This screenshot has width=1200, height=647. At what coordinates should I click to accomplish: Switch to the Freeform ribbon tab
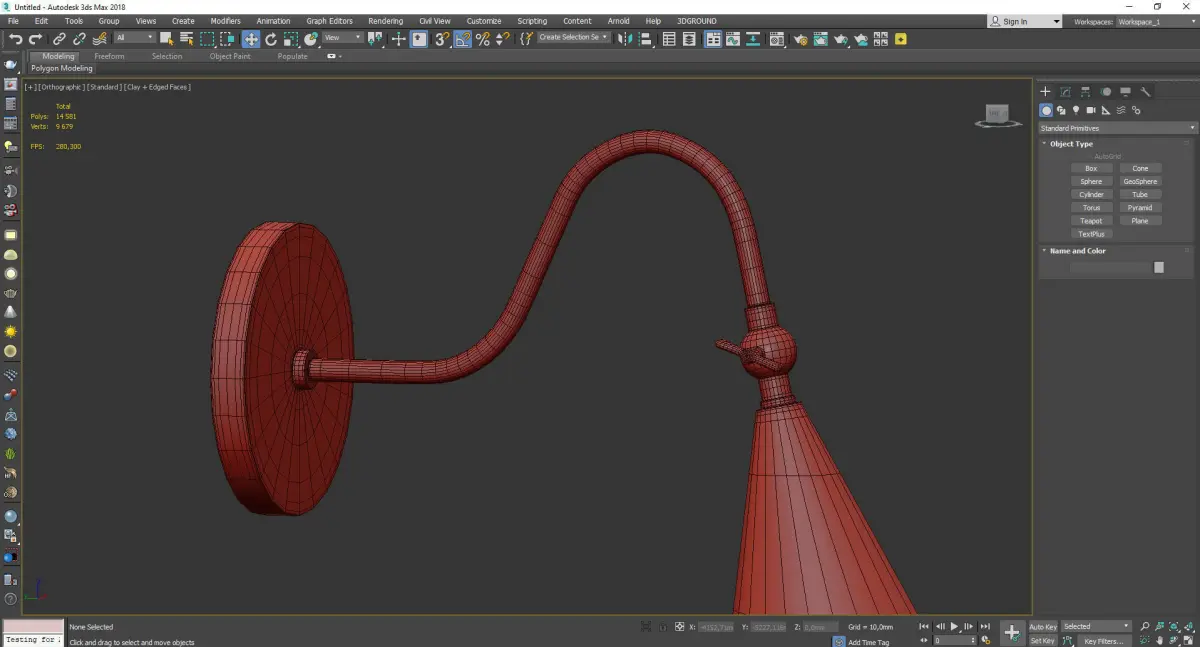click(x=109, y=56)
